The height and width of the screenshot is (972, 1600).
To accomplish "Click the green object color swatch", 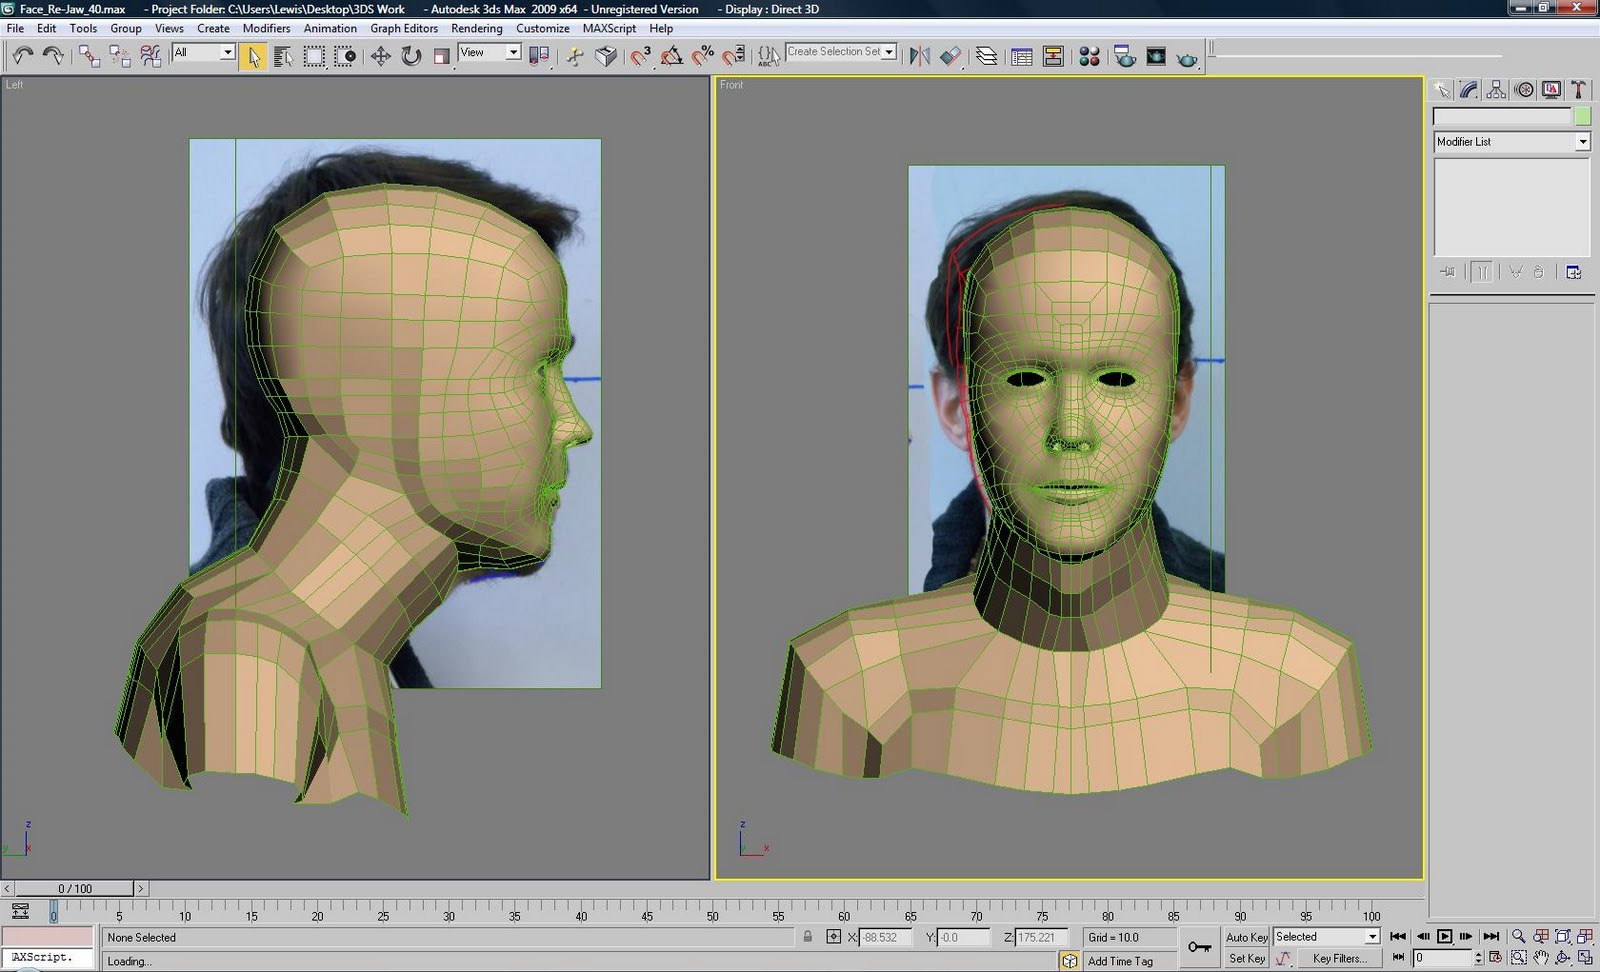I will pyautogui.click(x=1582, y=117).
